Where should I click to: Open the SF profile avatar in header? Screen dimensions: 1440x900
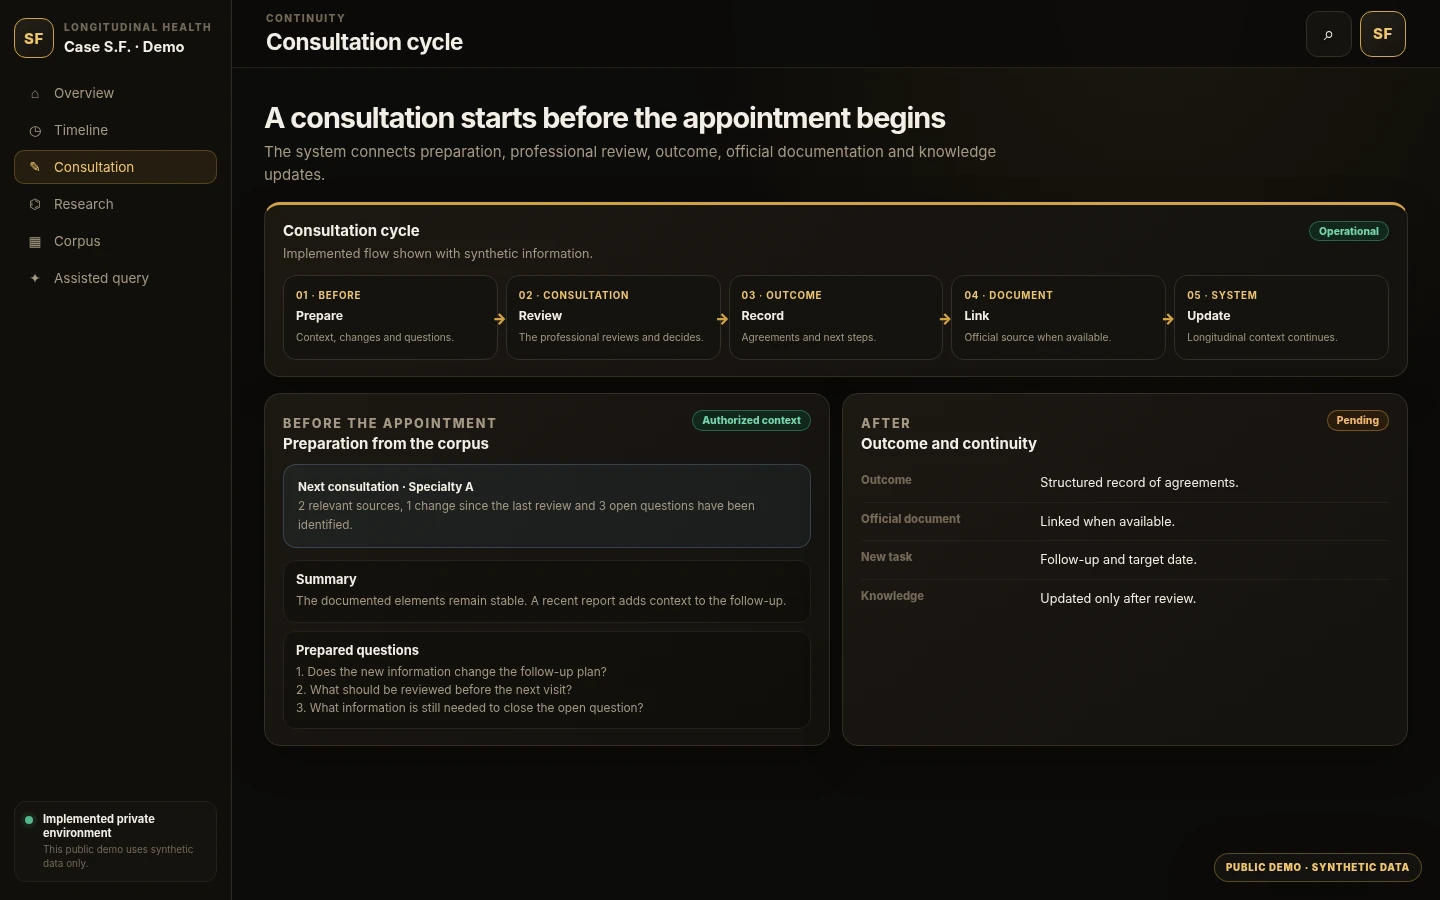1383,34
